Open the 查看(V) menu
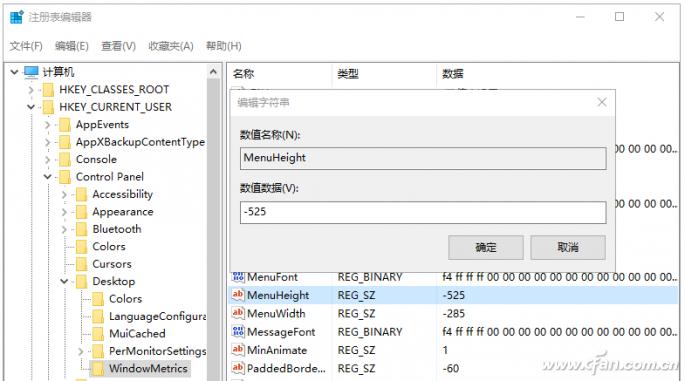 coord(118,46)
